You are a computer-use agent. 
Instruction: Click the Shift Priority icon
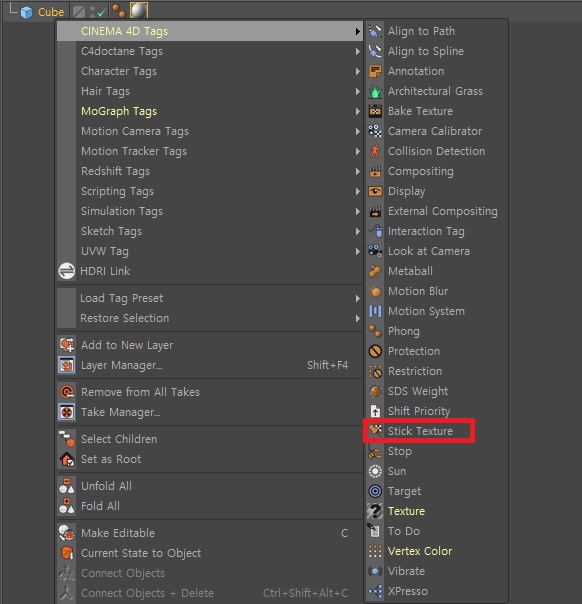[x=375, y=411]
